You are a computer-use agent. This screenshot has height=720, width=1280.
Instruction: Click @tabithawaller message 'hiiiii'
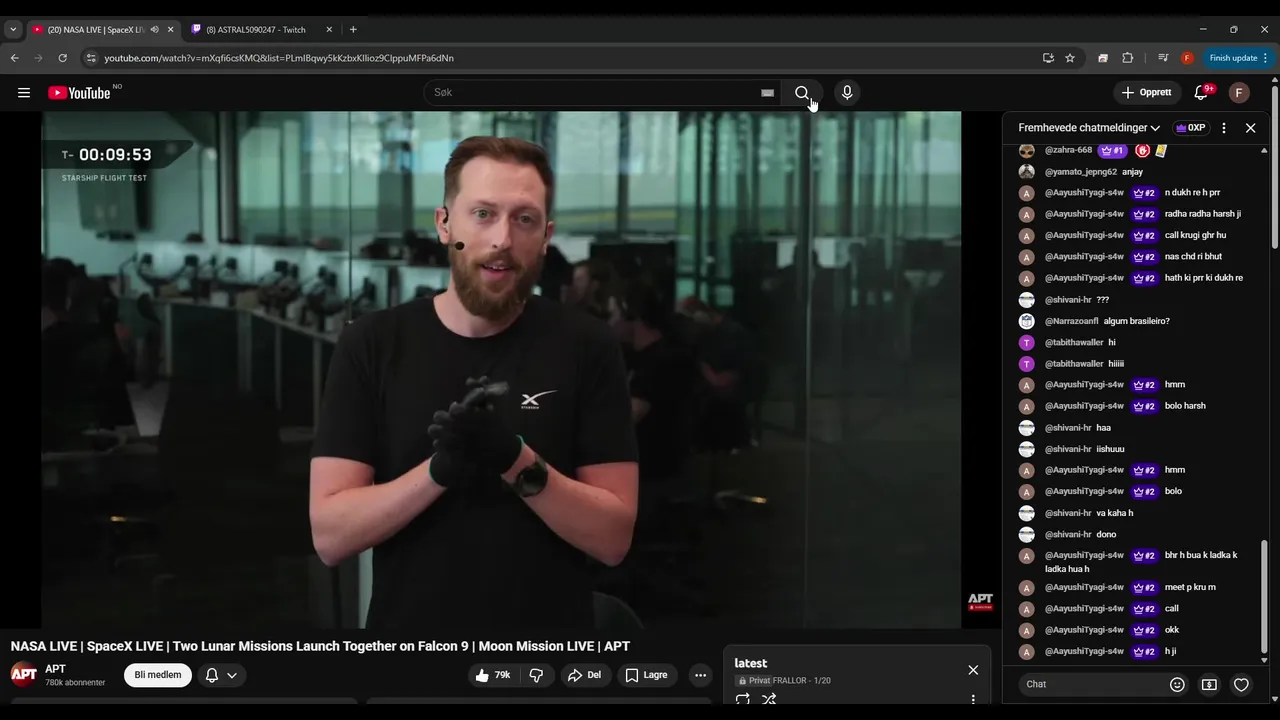1116,364
